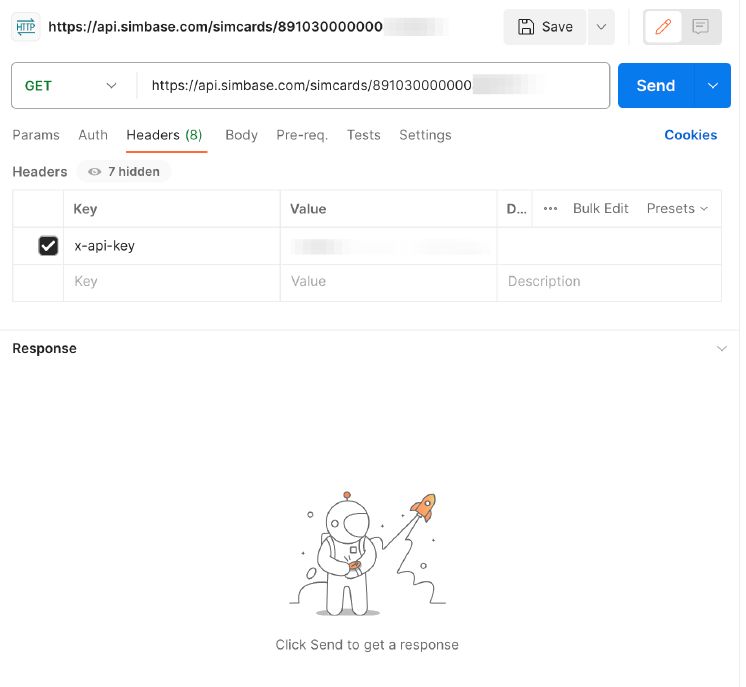Open the Cookies link

pos(691,135)
